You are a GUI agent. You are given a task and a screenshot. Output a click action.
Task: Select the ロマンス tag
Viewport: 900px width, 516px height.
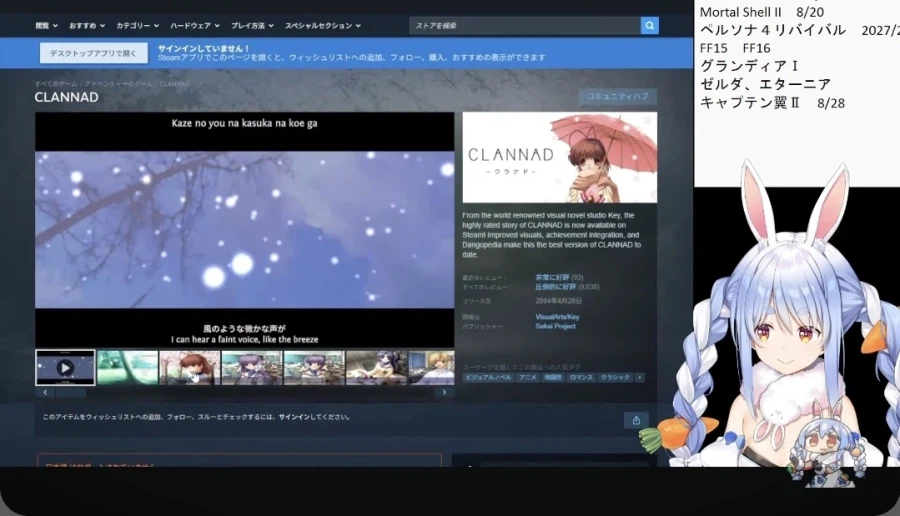click(x=581, y=377)
